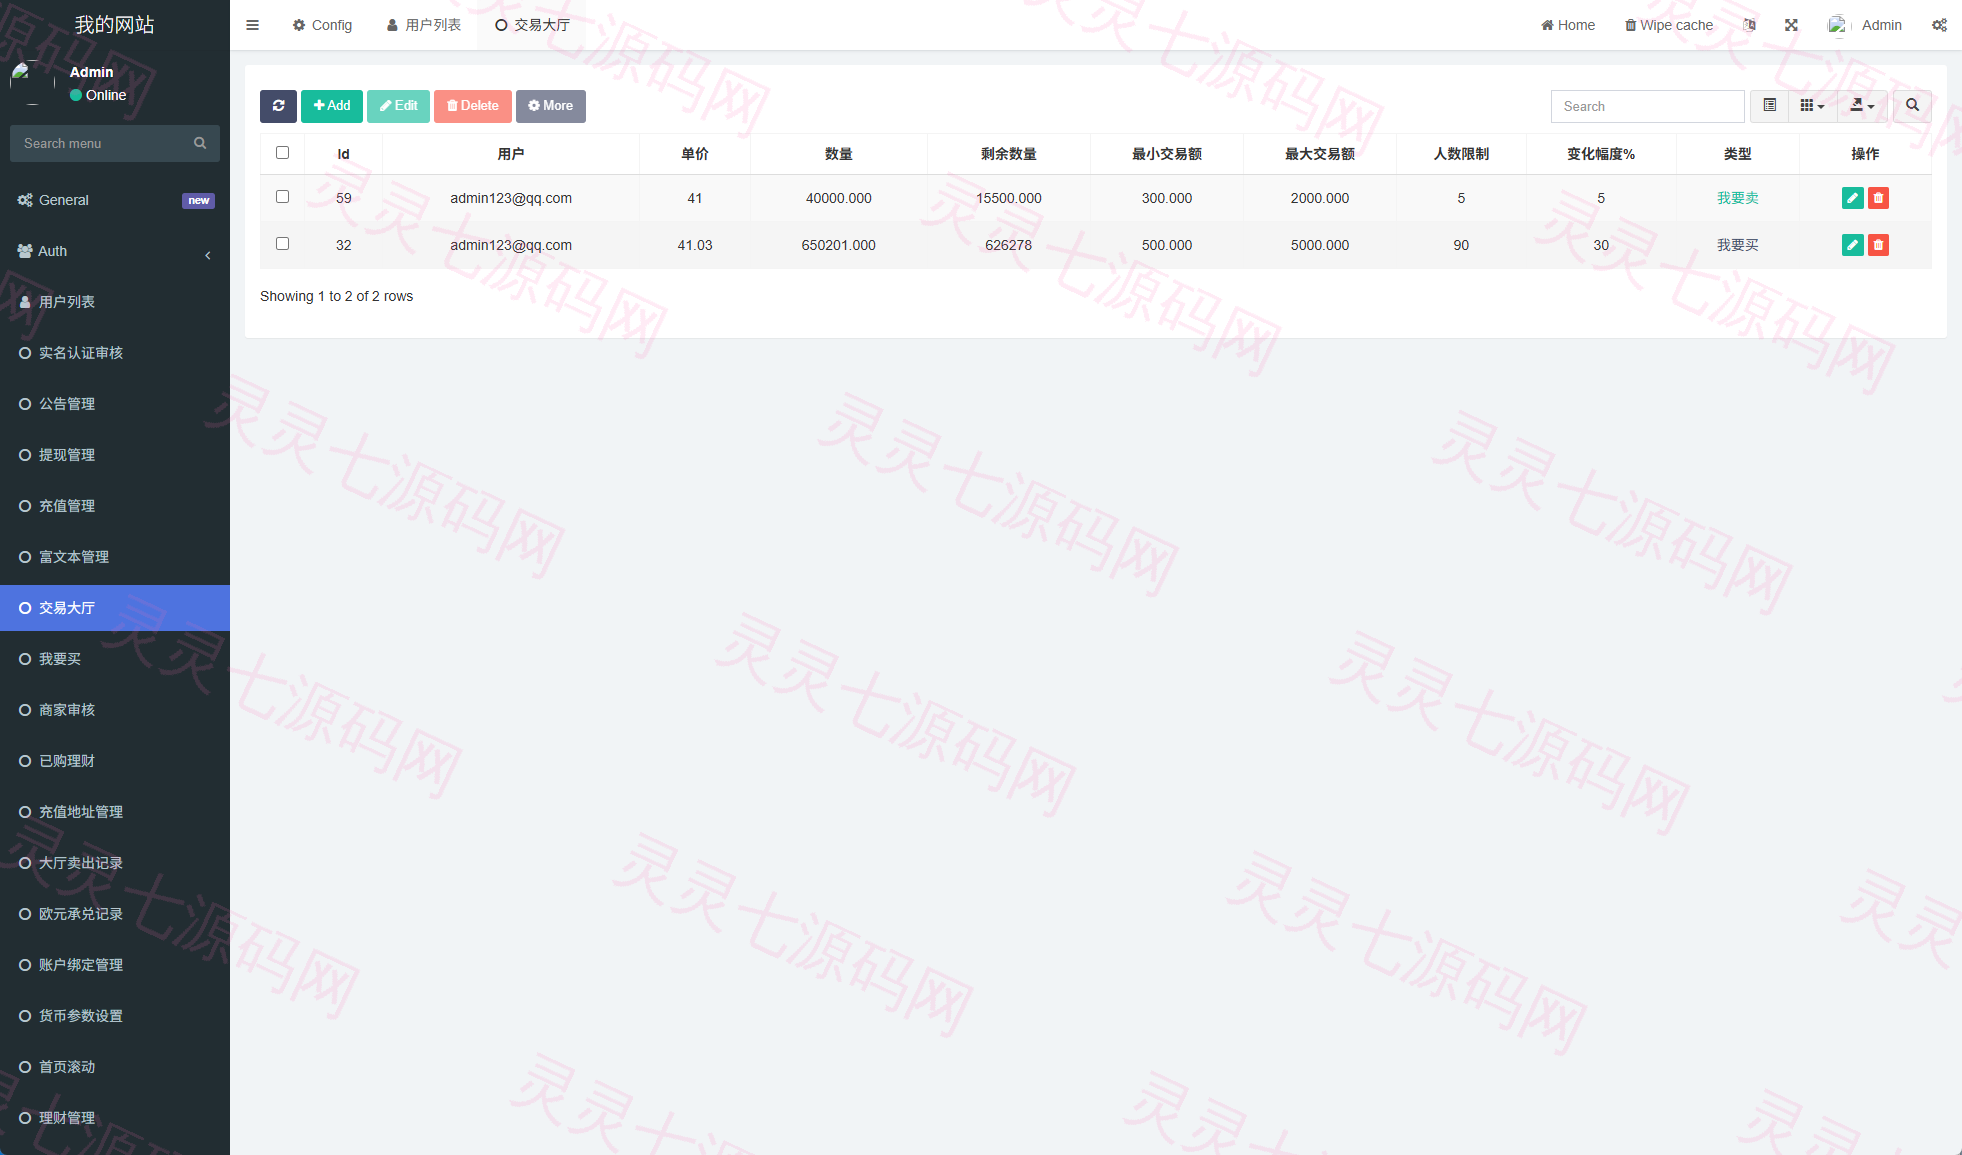Open the export data dropdown
The height and width of the screenshot is (1155, 1962).
click(1862, 106)
